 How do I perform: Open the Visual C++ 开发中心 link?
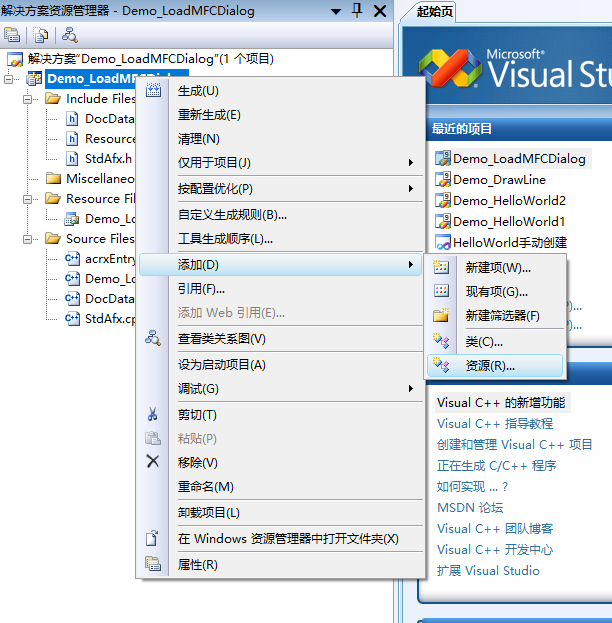(x=495, y=550)
